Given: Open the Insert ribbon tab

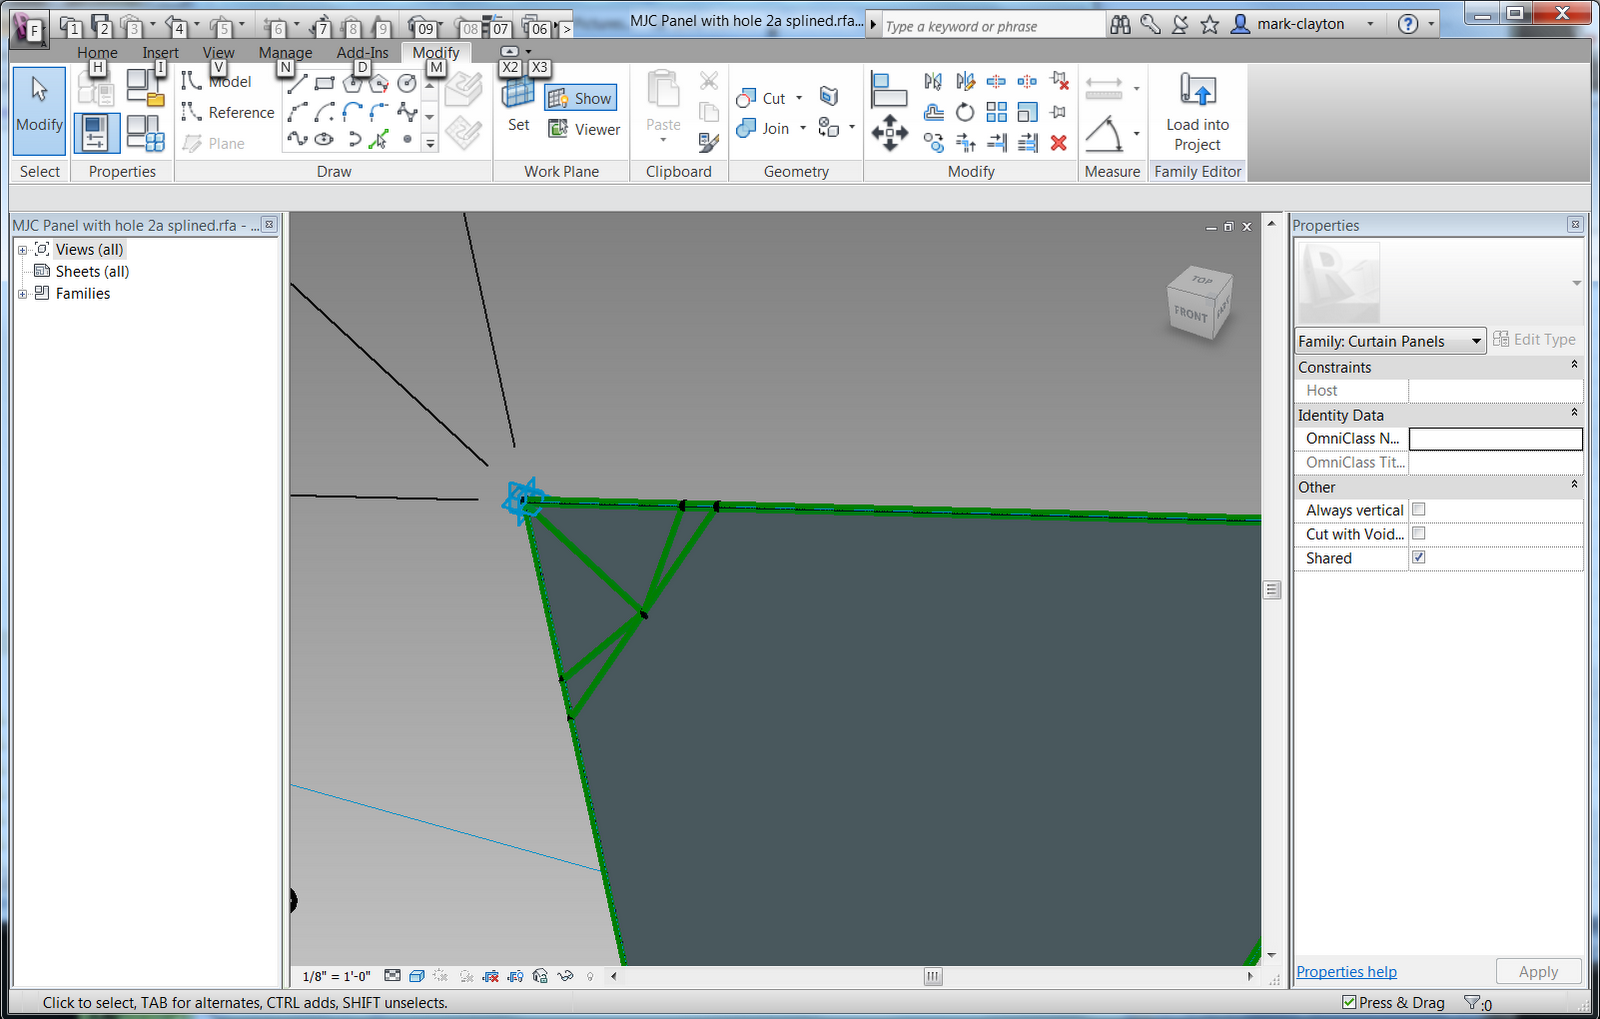Looking at the screenshot, I should (x=161, y=52).
